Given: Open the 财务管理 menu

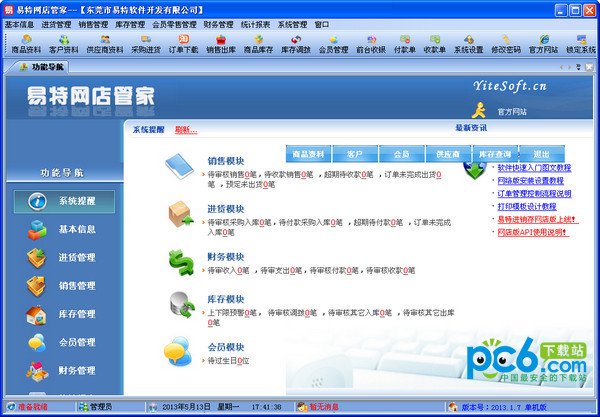Looking at the screenshot, I should point(218,25).
